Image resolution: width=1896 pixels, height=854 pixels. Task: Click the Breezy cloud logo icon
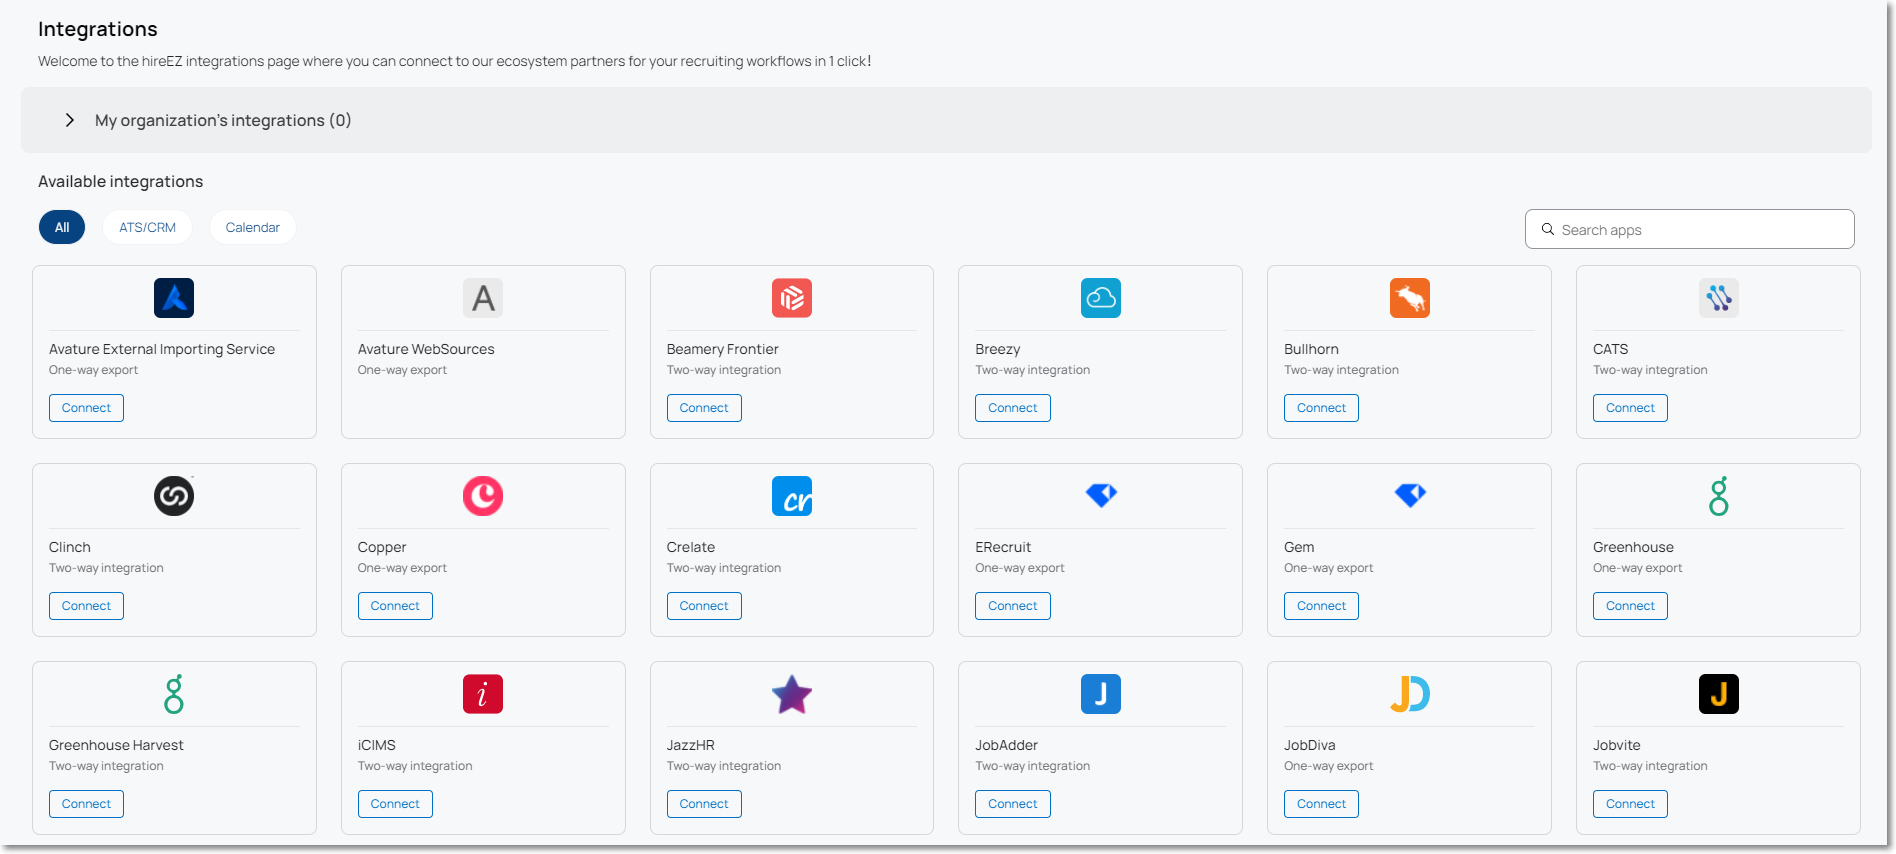[1101, 298]
